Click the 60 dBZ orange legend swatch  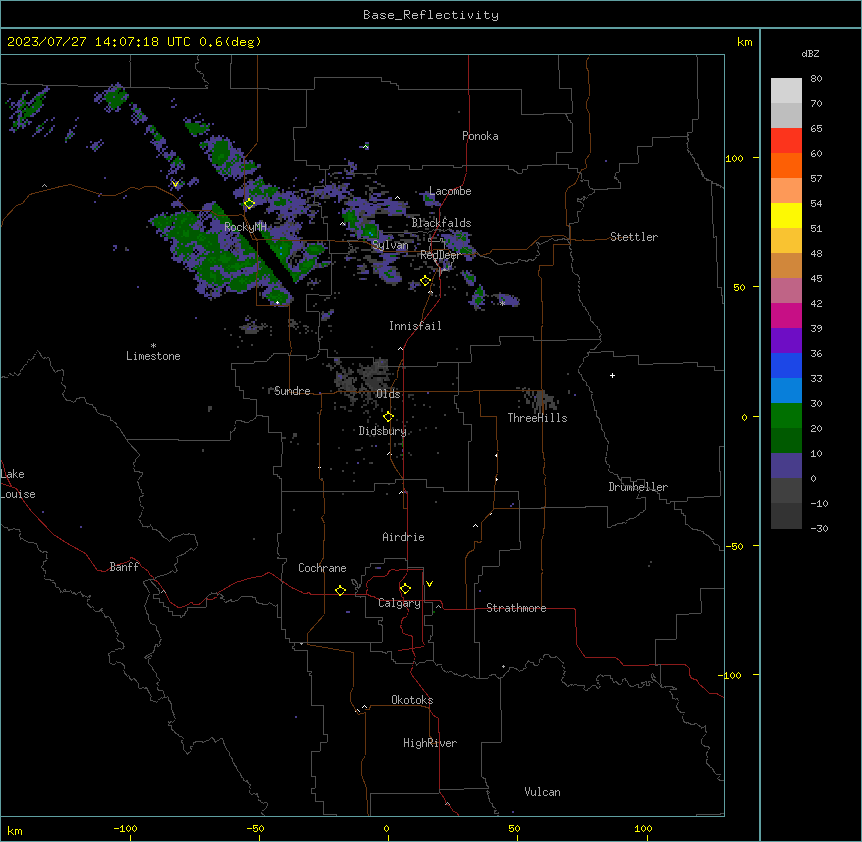click(x=786, y=165)
